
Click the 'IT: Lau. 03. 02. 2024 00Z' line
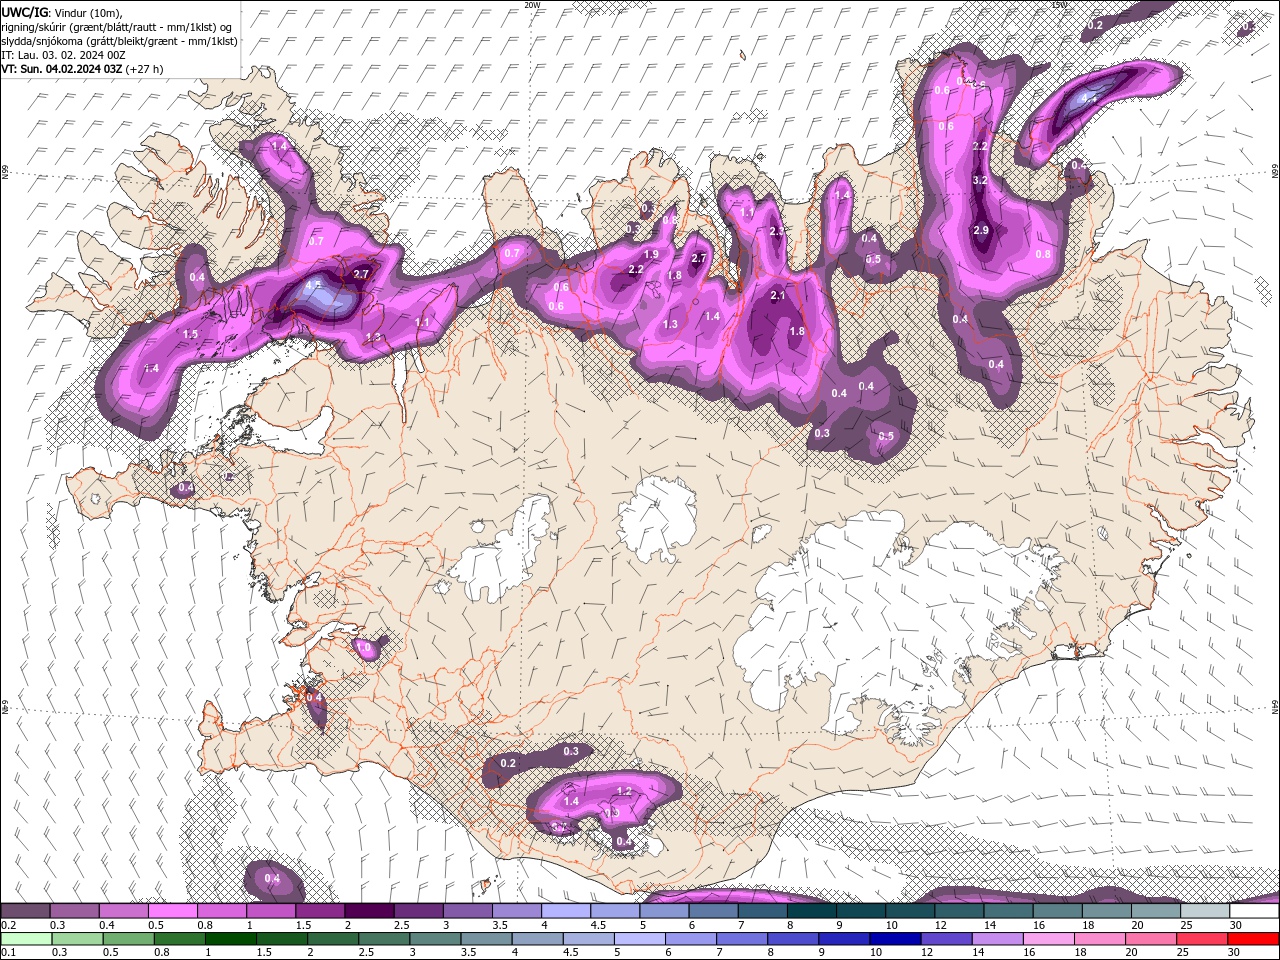(62, 55)
